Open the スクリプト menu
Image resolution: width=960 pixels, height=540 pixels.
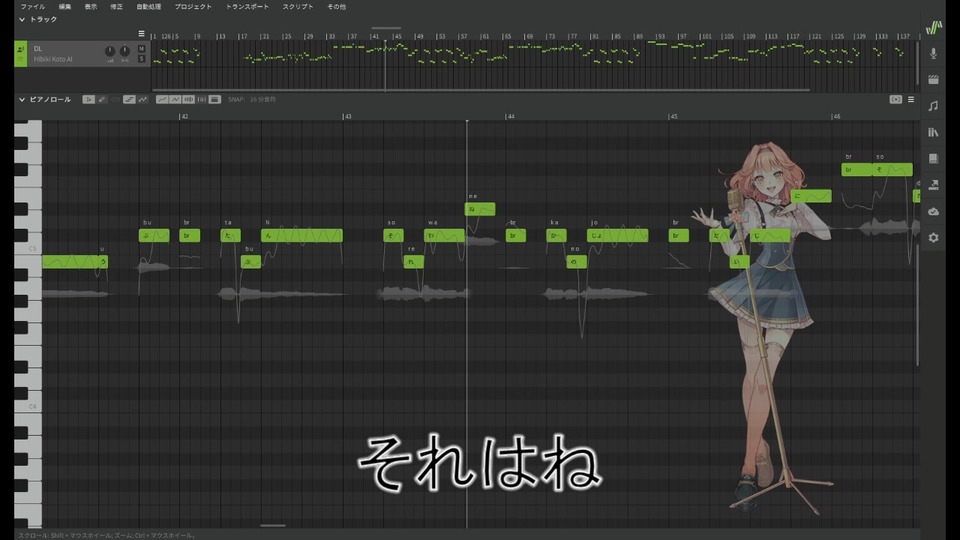298,7
